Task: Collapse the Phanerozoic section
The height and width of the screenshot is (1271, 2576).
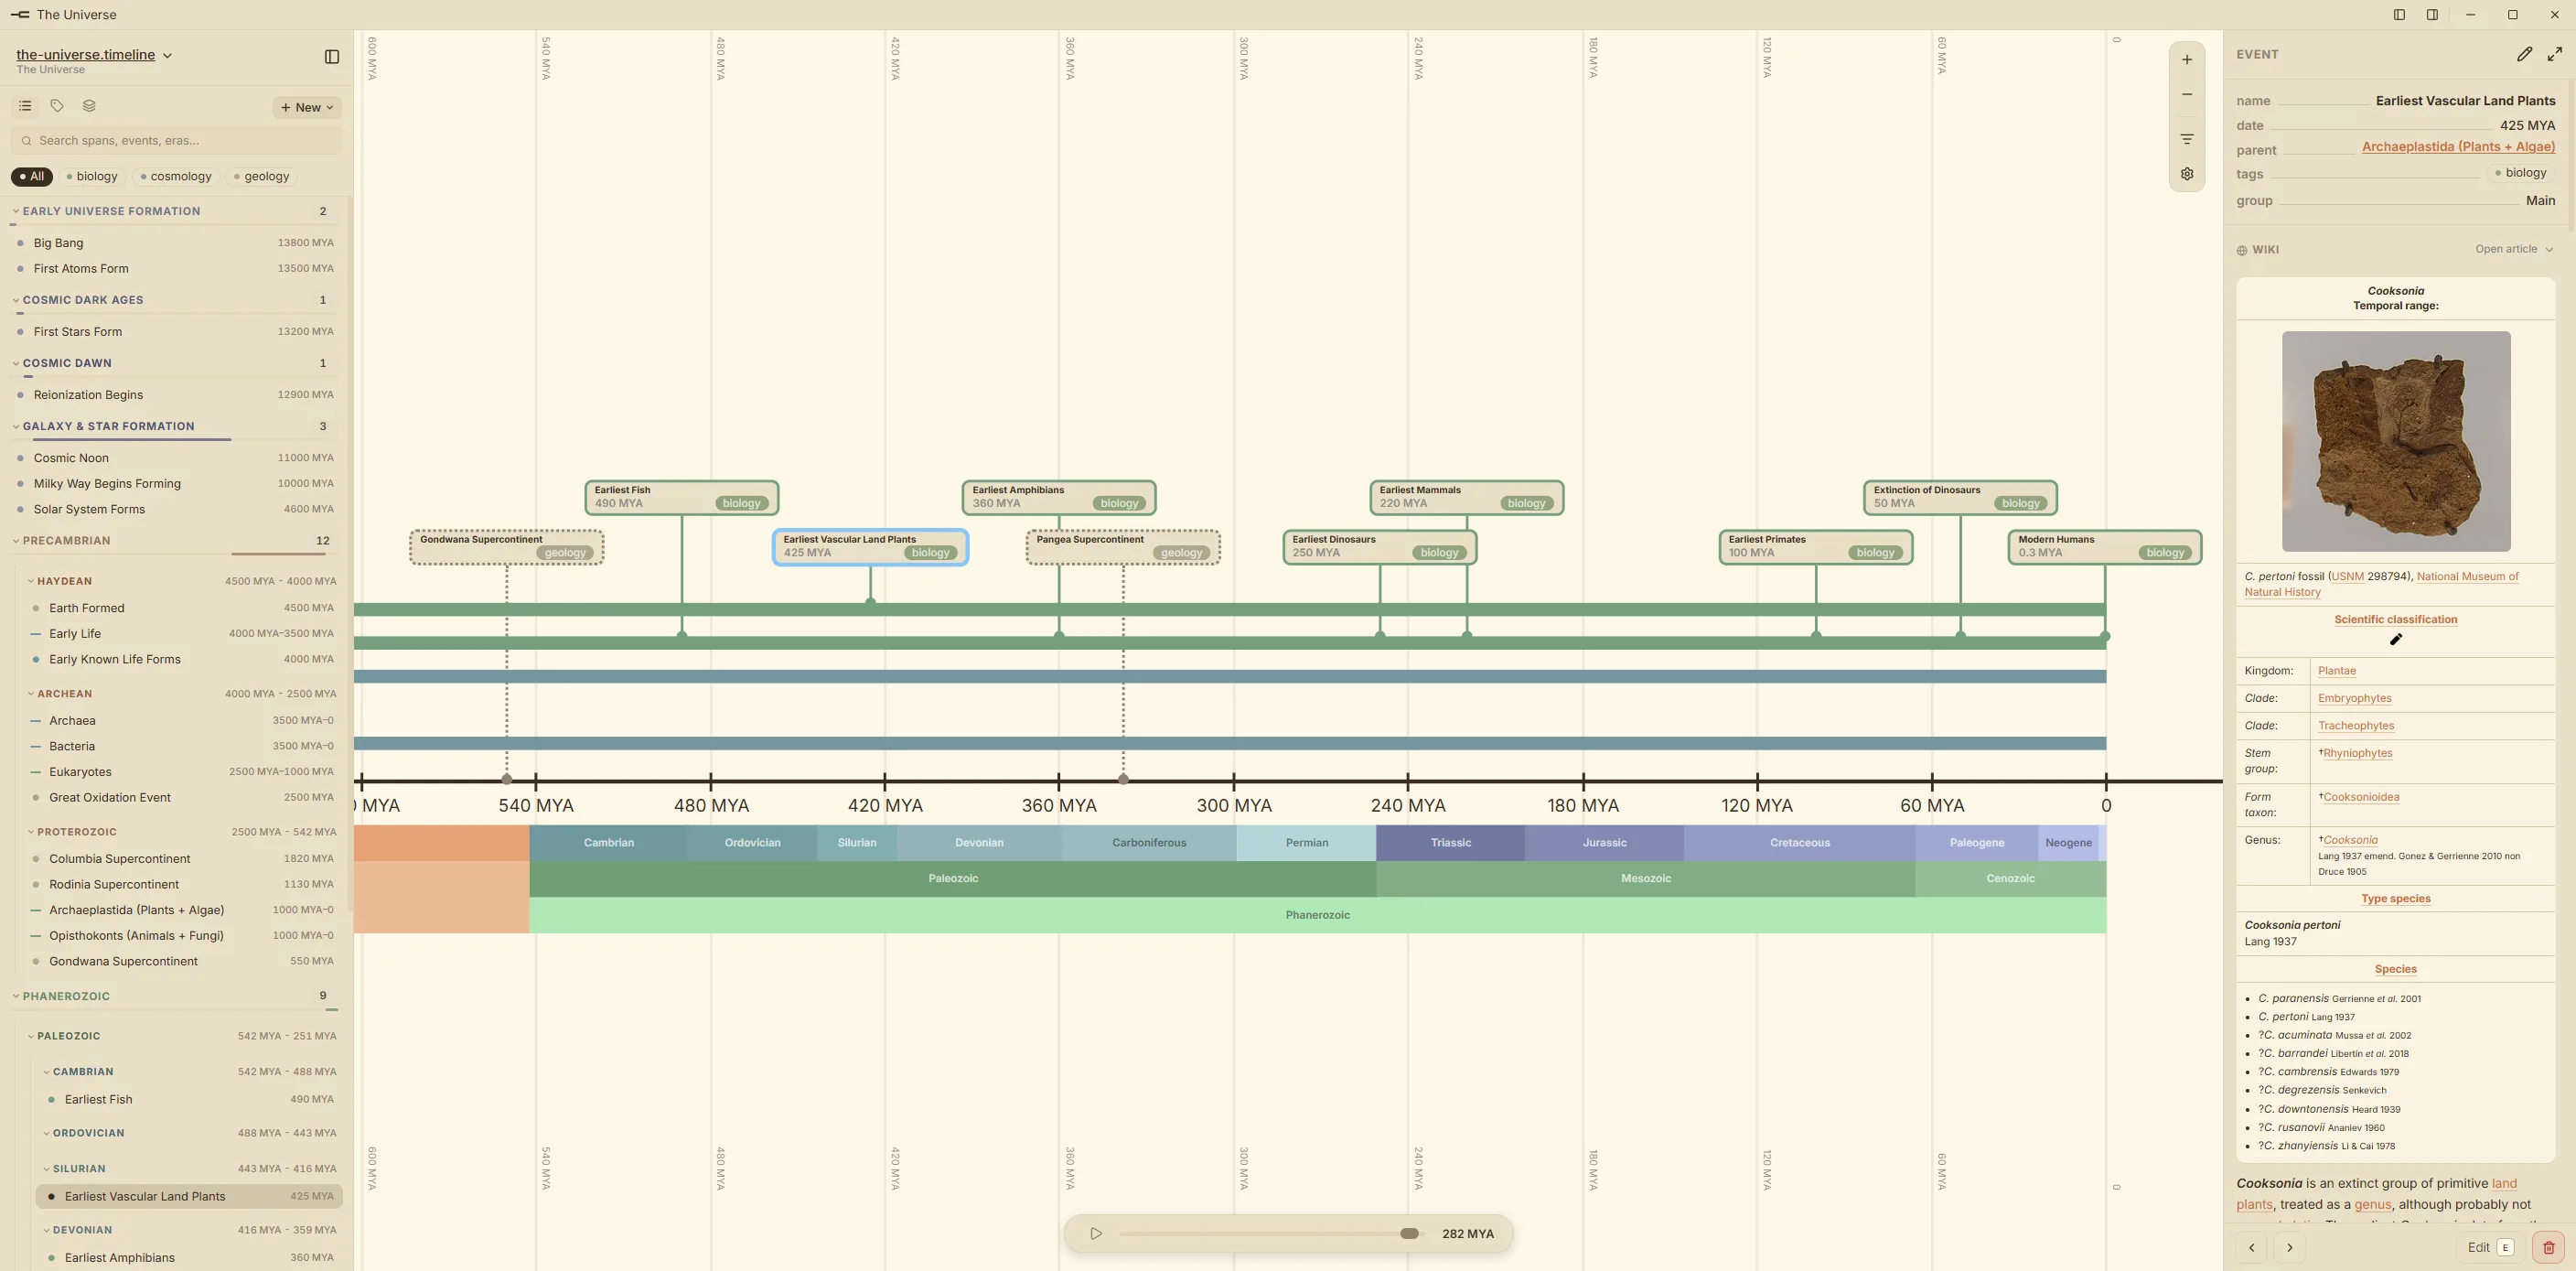Action: [x=16, y=997]
